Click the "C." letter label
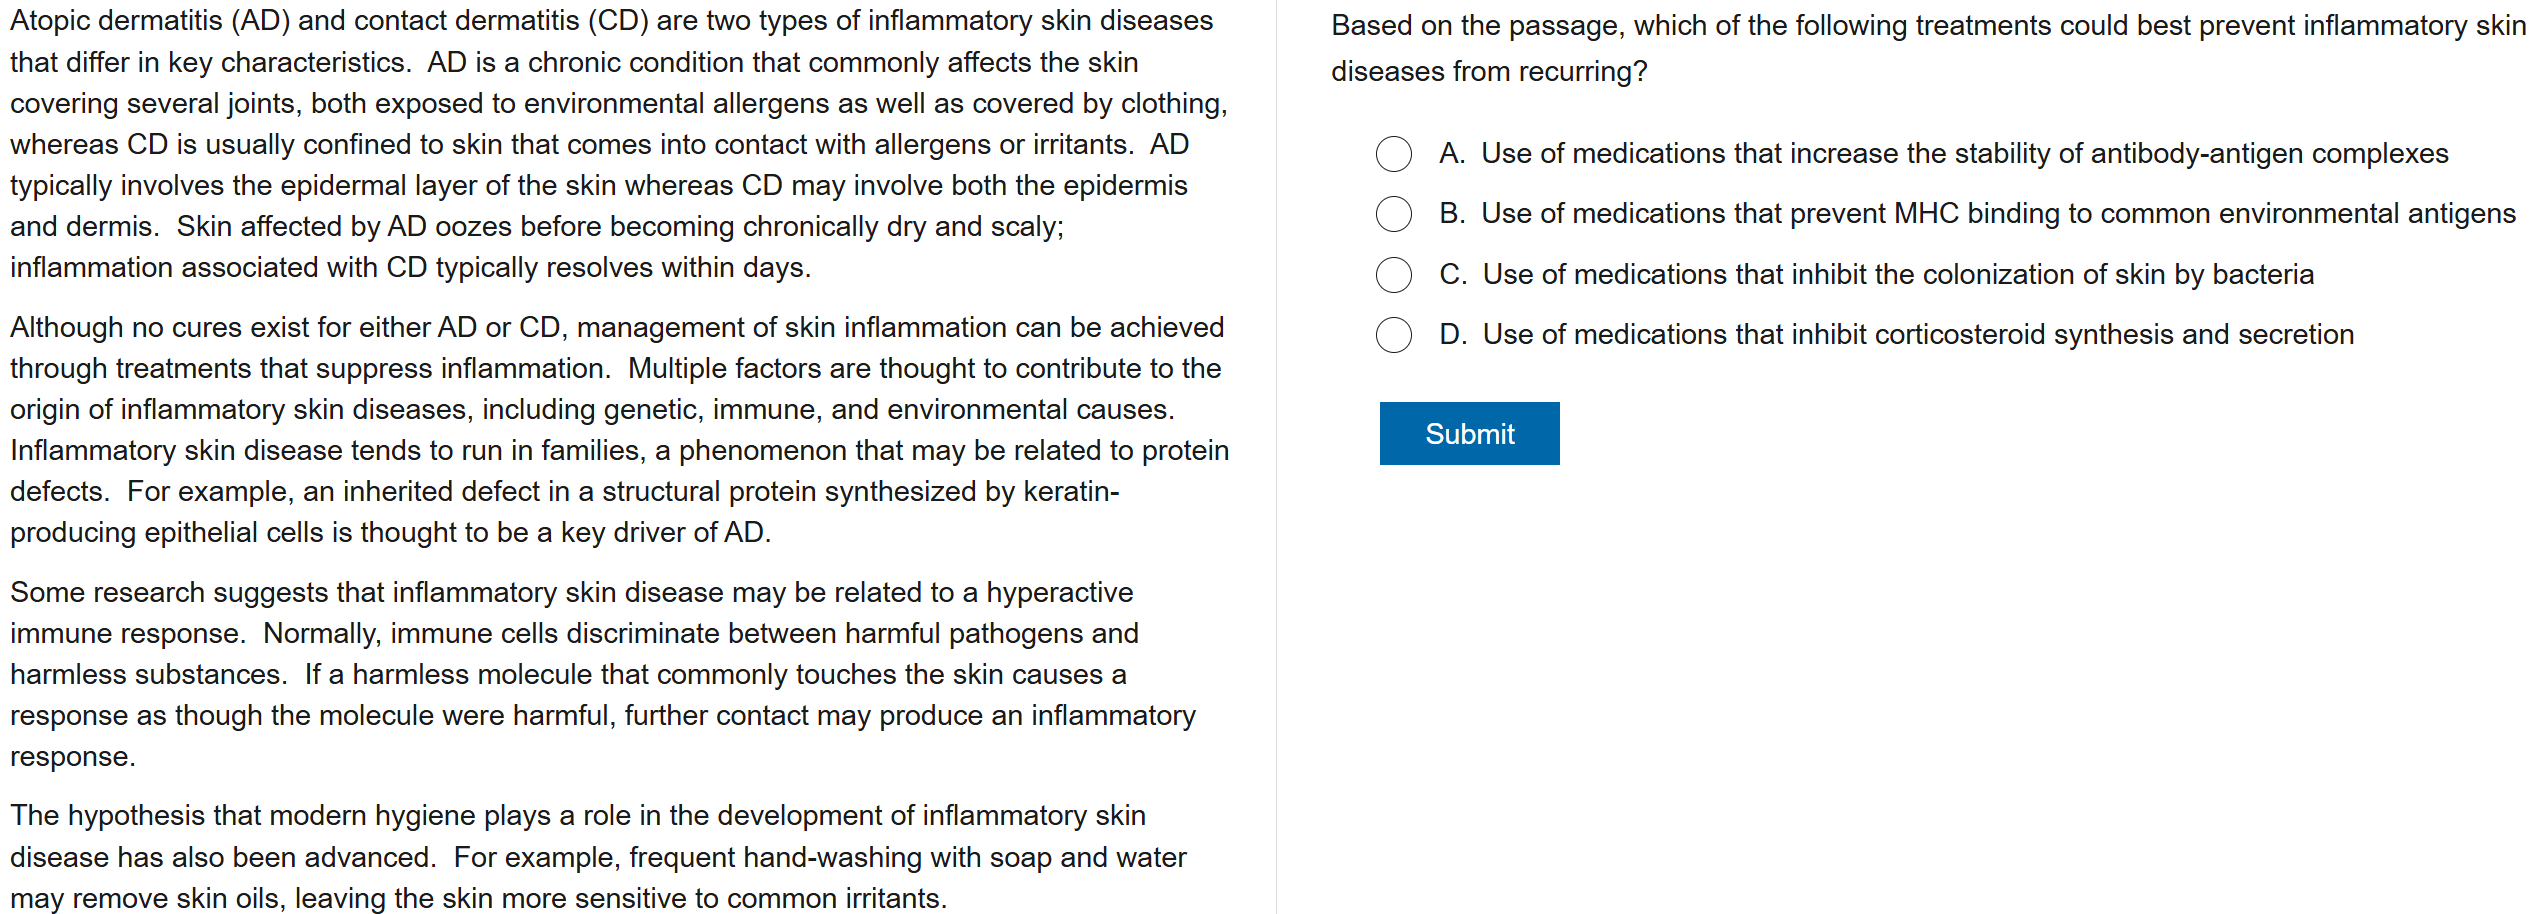2534x914 pixels. (1453, 275)
